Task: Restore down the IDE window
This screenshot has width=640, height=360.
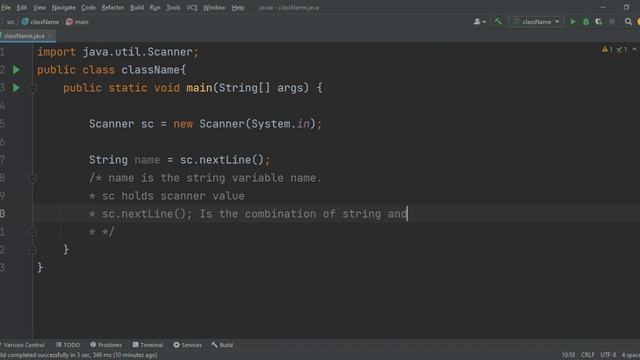Action: [x=627, y=7]
